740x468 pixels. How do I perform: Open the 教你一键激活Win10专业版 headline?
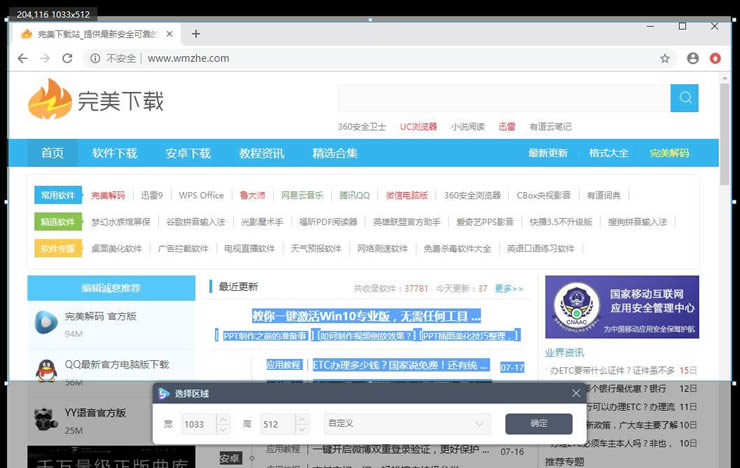pyautogui.click(x=366, y=316)
